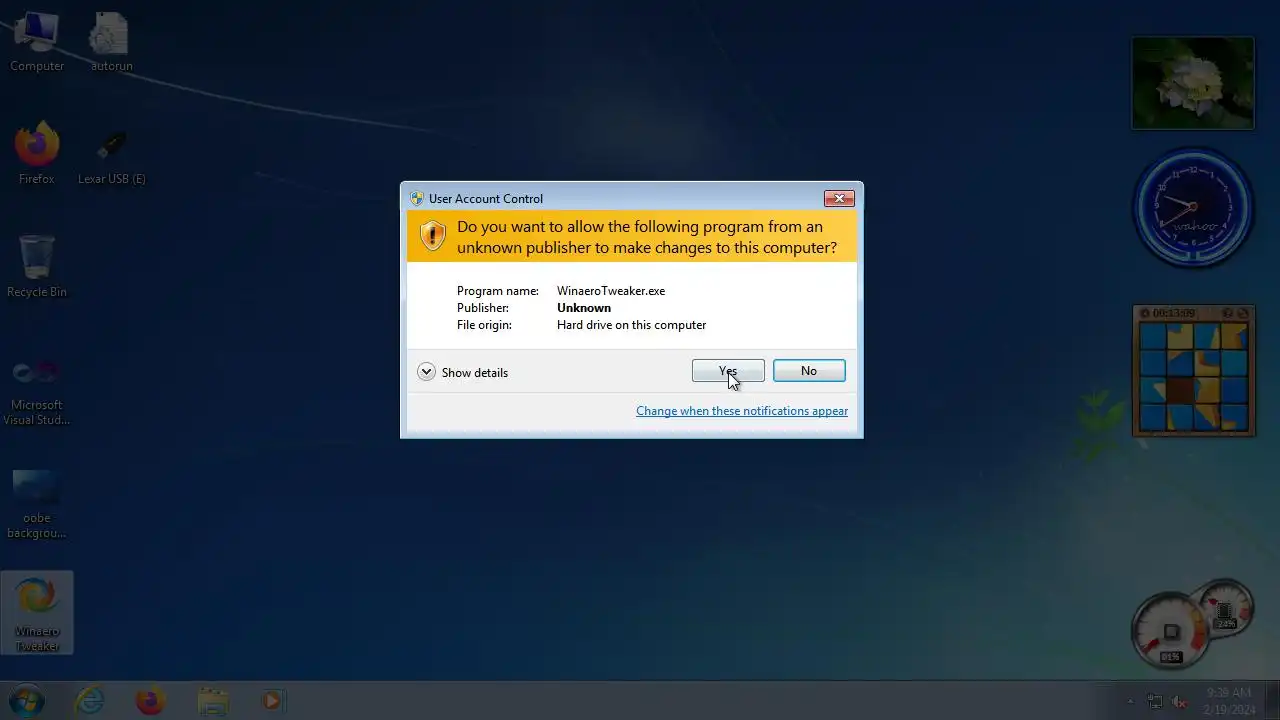The height and width of the screenshot is (720, 1280).
Task: Open the Windows Start menu
Action: (27, 701)
